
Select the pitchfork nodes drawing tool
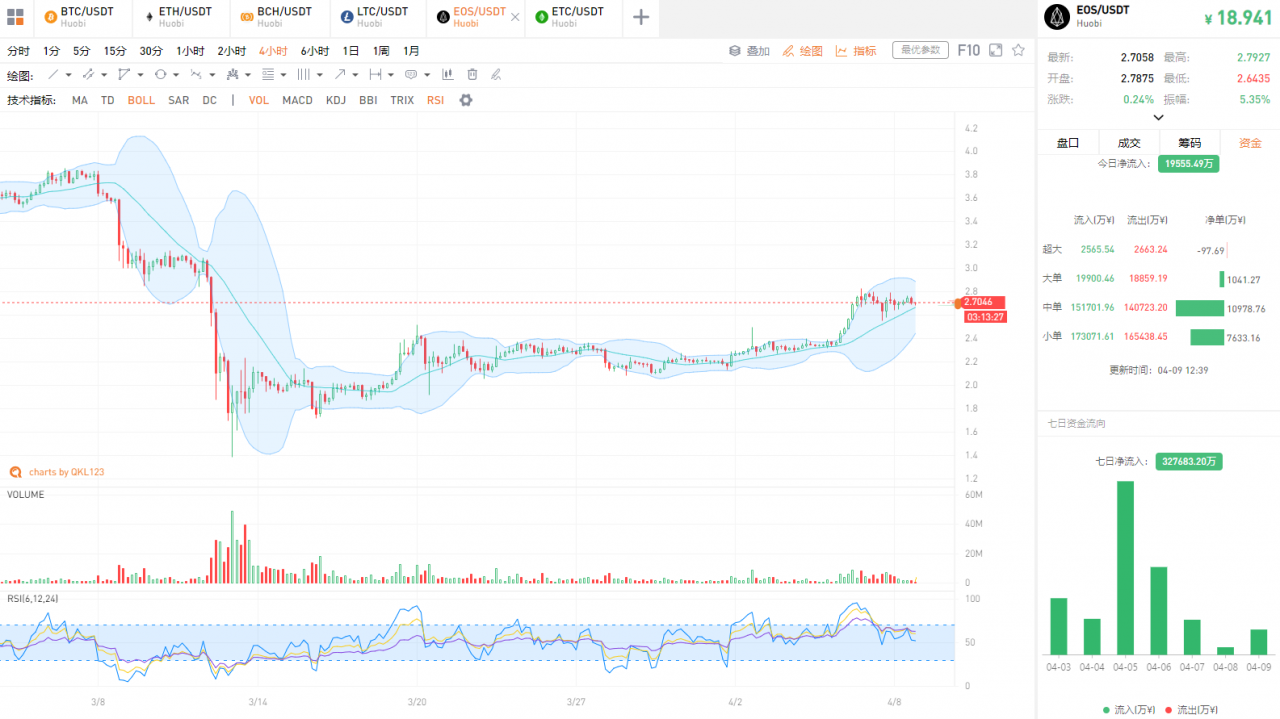pyautogui.click(x=233, y=74)
